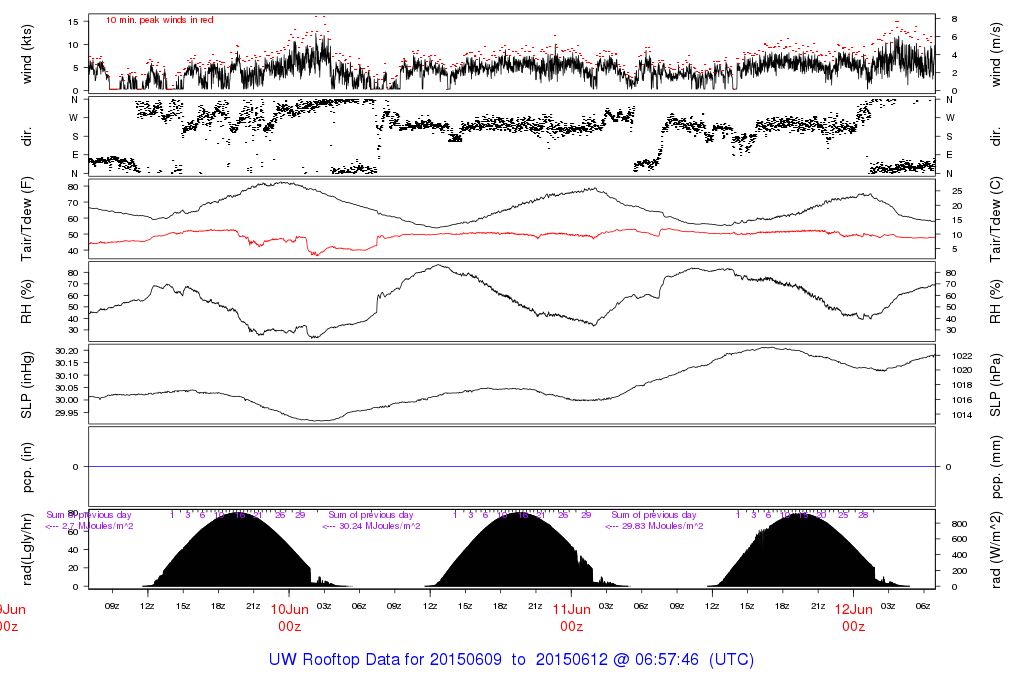Click the '10 min. peak winds in red' legend
Viewport: 1024px width, 700px height.
point(160,20)
